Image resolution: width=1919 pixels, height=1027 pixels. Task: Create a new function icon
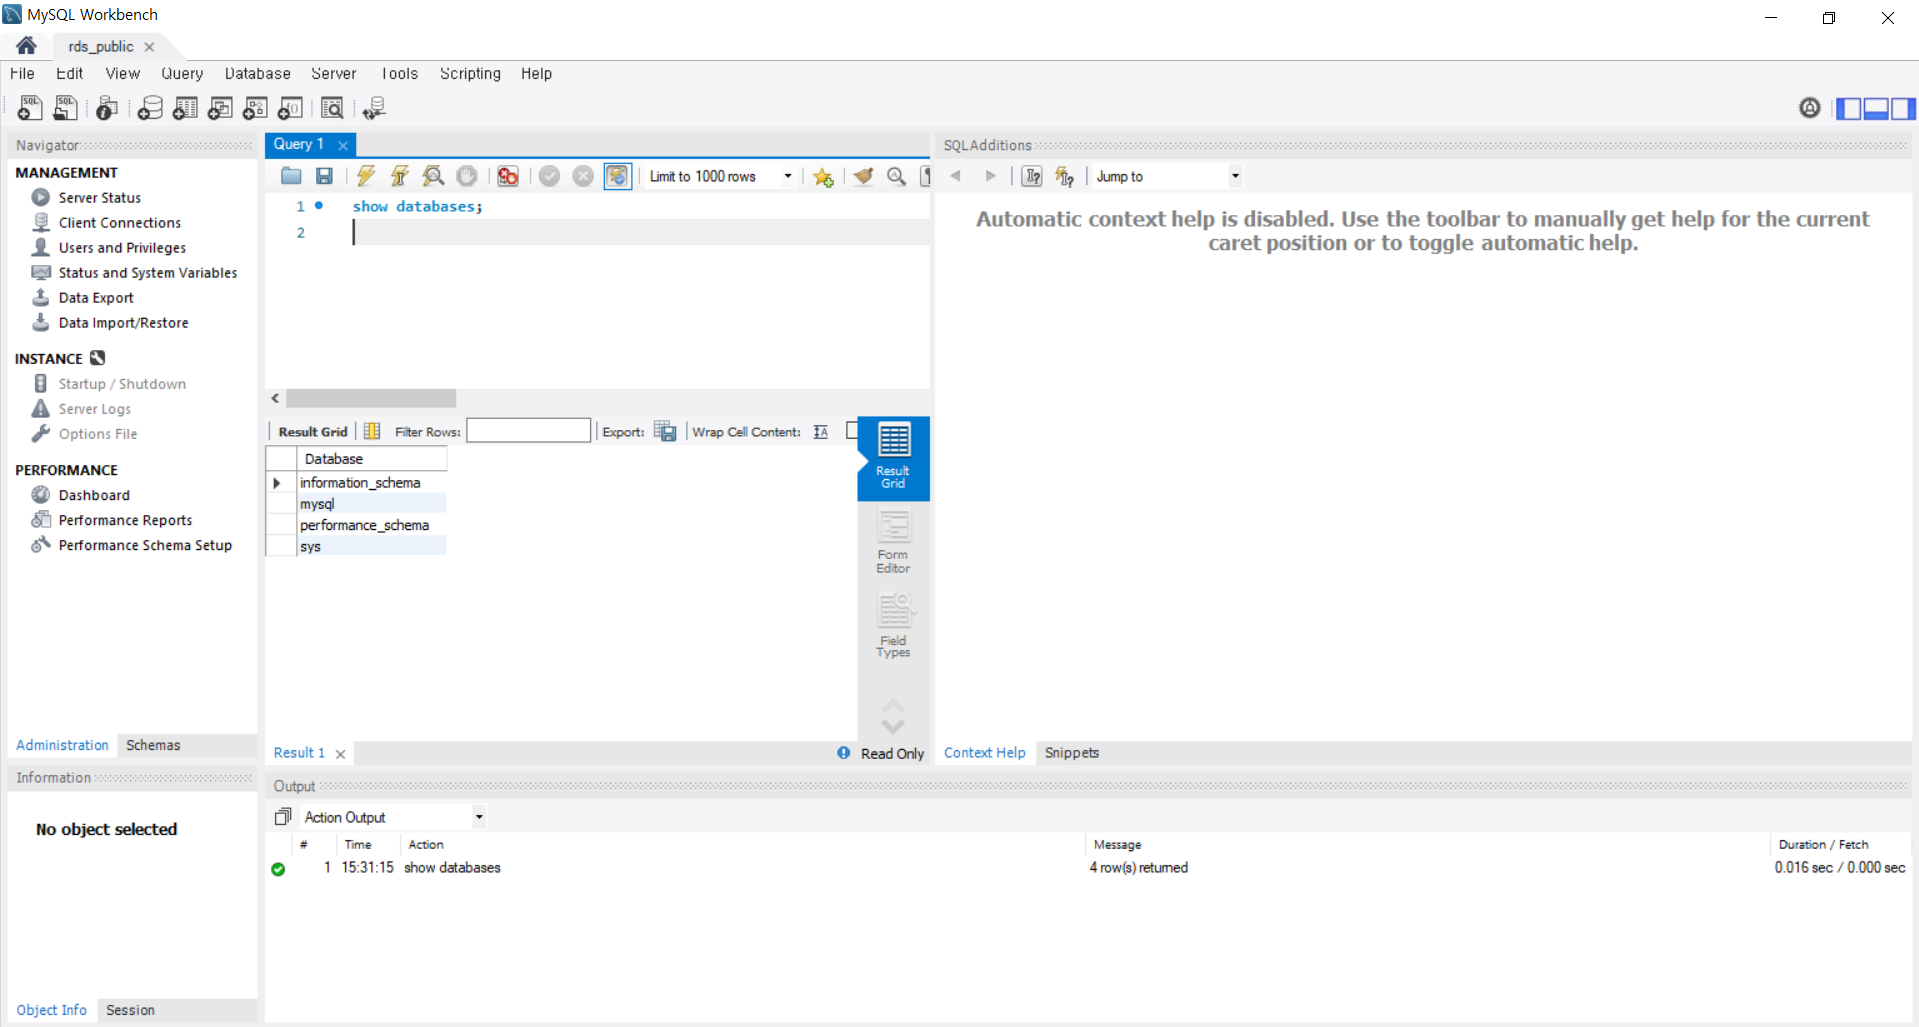click(290, 108)
